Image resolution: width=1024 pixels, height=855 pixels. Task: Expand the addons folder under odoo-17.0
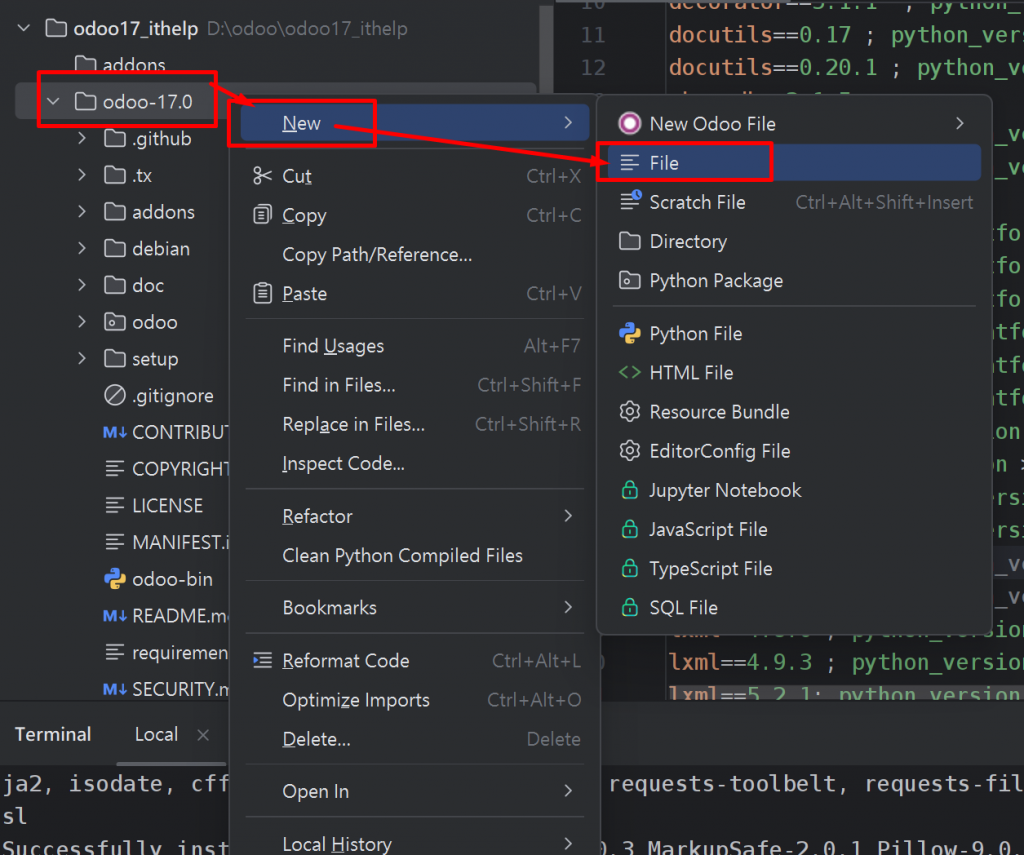click(x=82, y=211)
